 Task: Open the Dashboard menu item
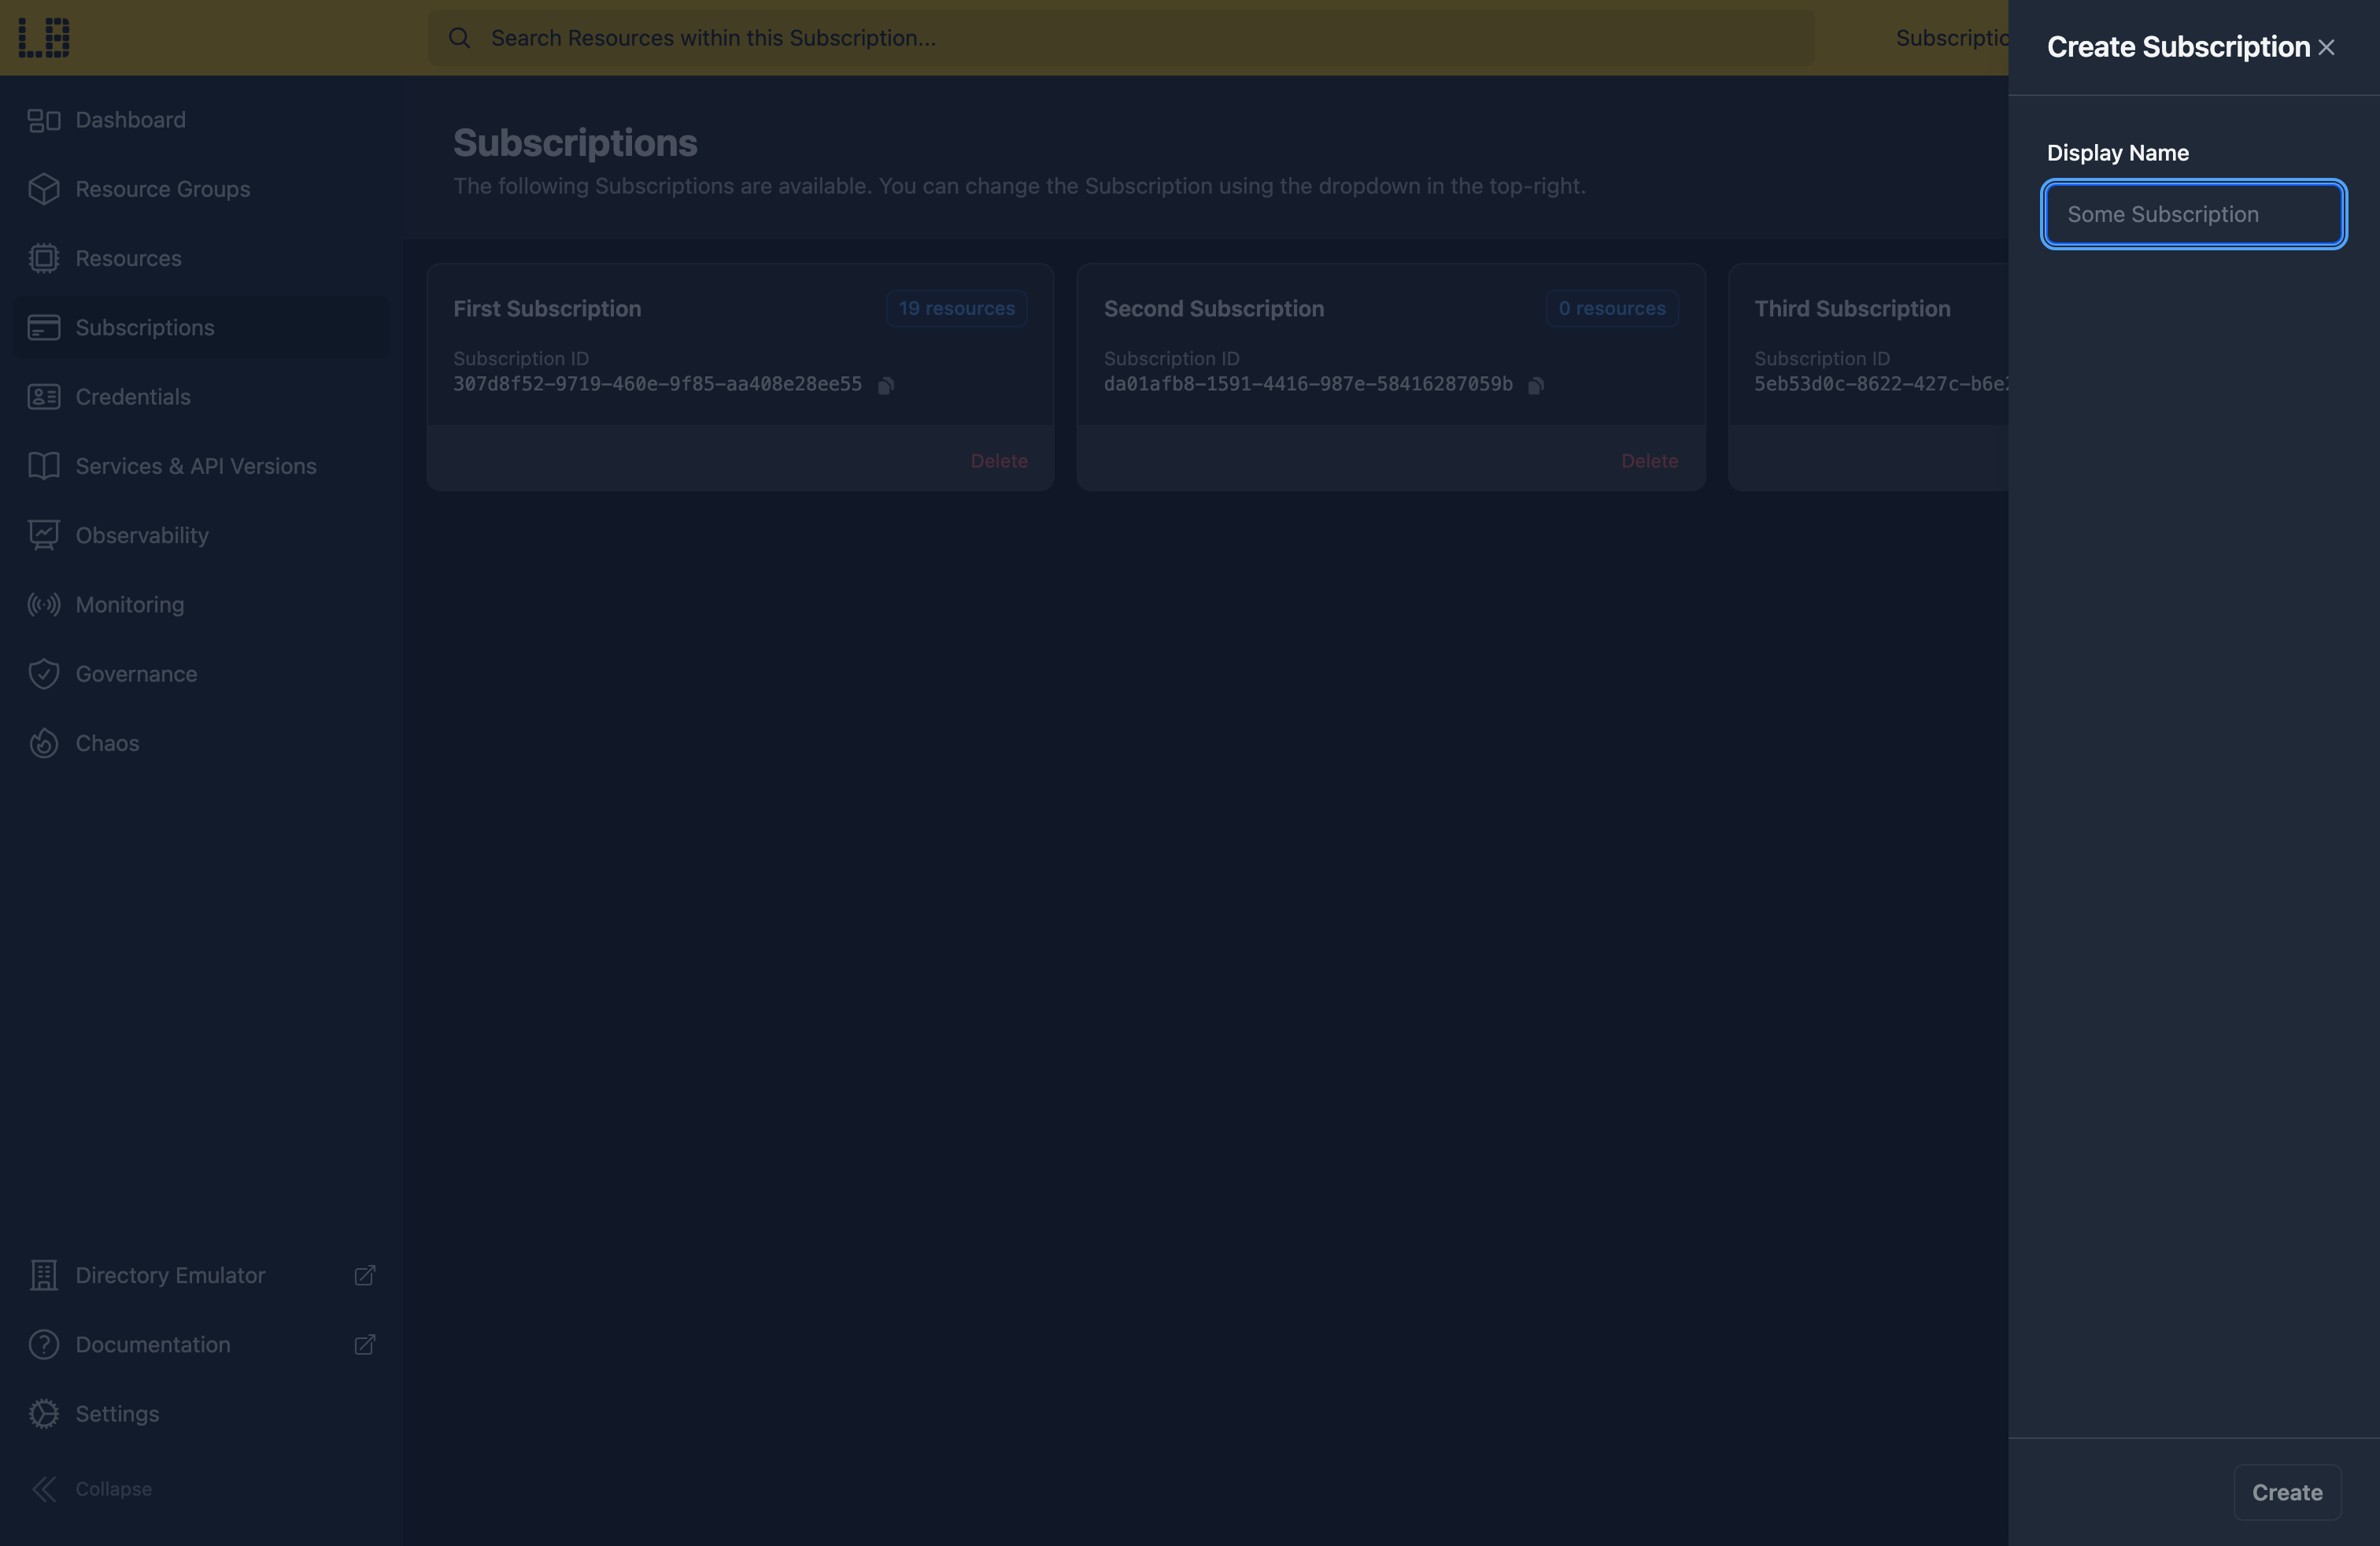(x=202, y=120)
